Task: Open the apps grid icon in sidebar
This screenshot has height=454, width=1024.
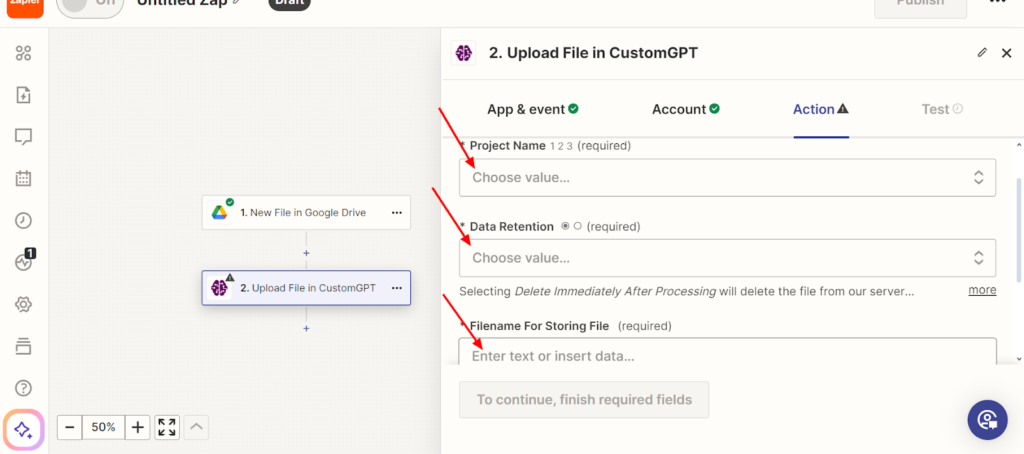Action: (x=24, y=54)
